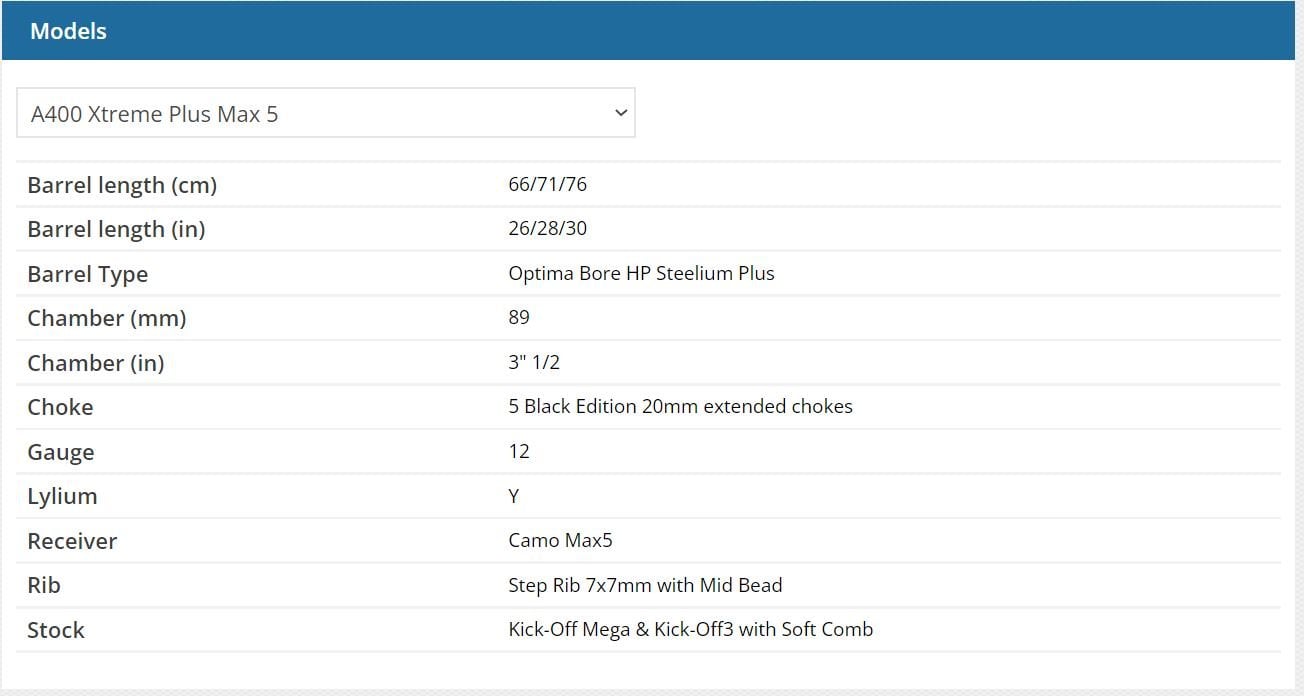The height and width of the screenshot is (696, 1304).
Task: Click the Lylium row label
Action: tap(62, 496)
